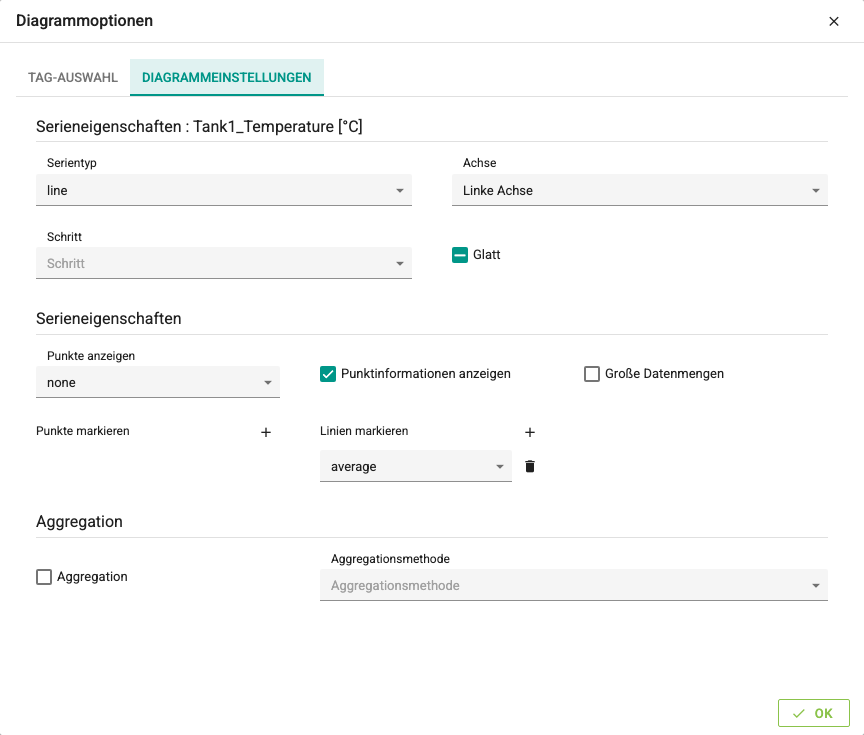Toggle the Glatt checkbox

[460, 255]
